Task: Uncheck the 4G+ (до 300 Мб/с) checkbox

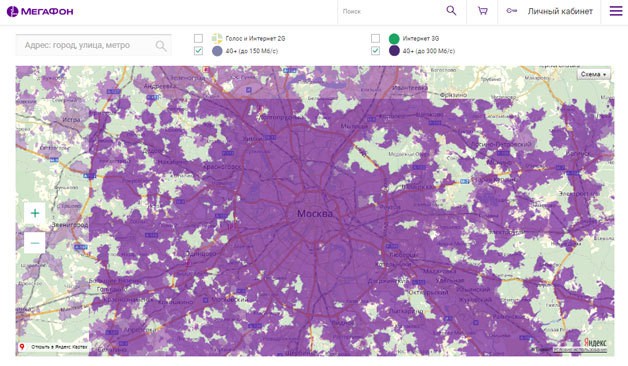Action: [x=375, y=51]
